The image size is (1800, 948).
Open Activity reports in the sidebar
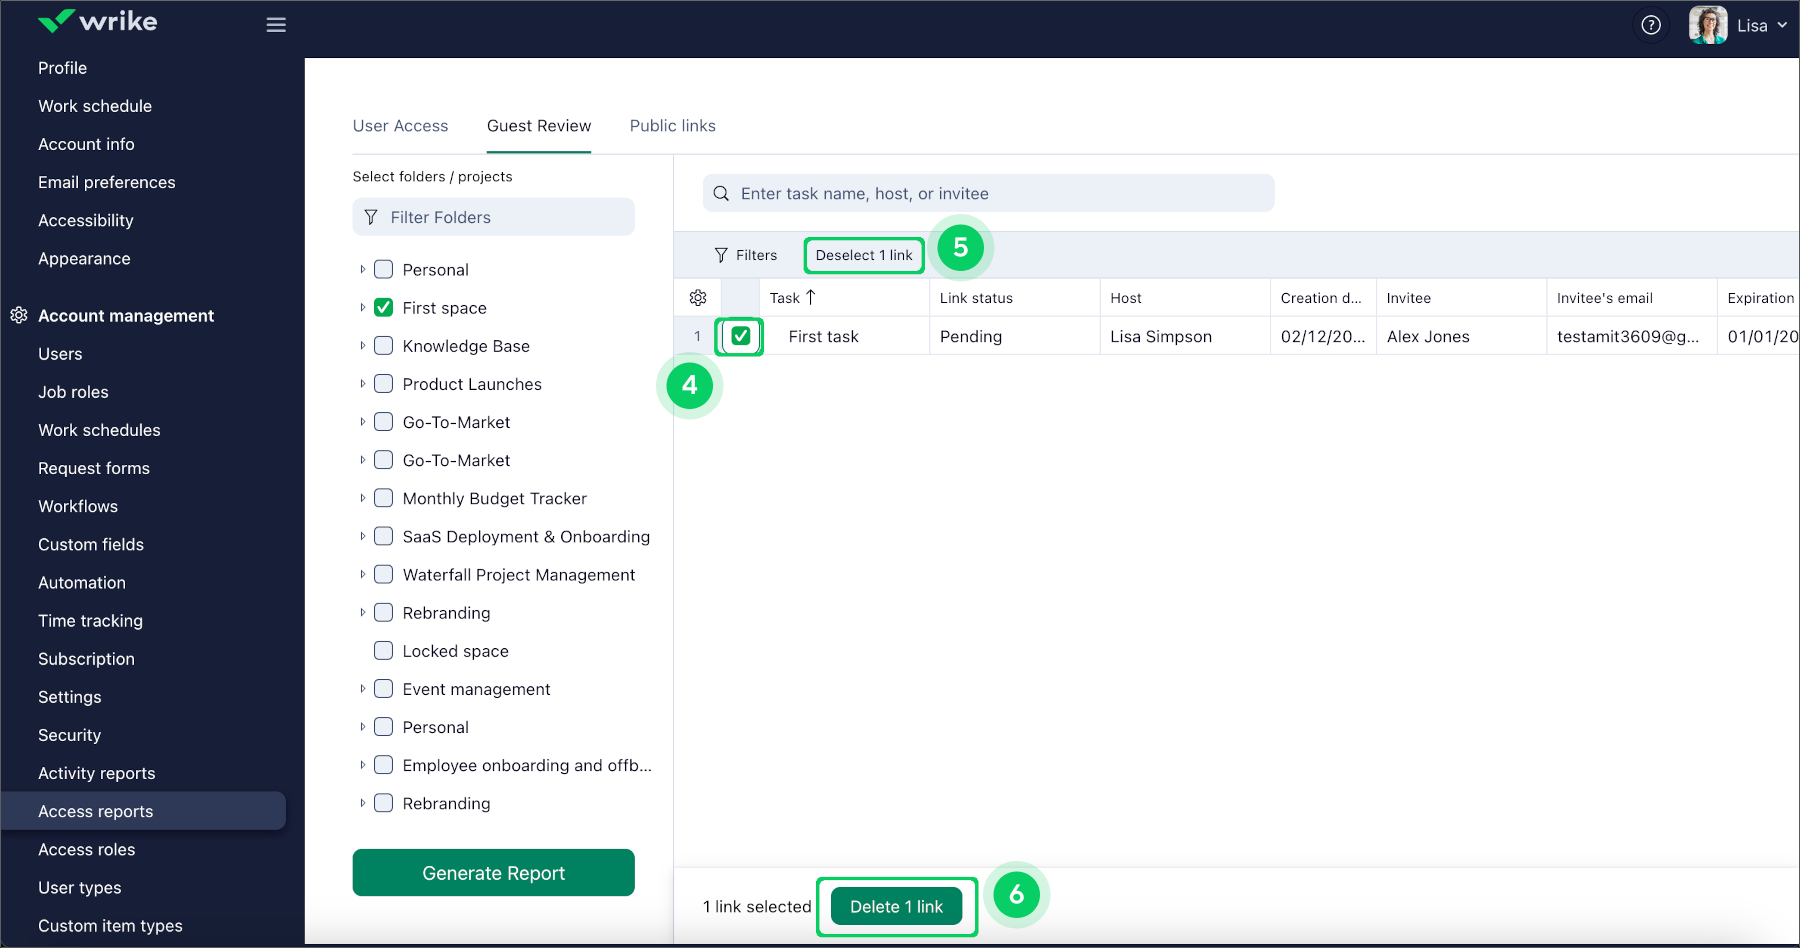pyautogui.click(x=97, y=773)
